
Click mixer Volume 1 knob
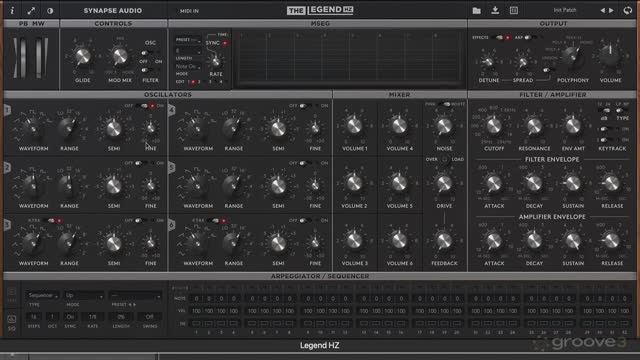(354, 126)
